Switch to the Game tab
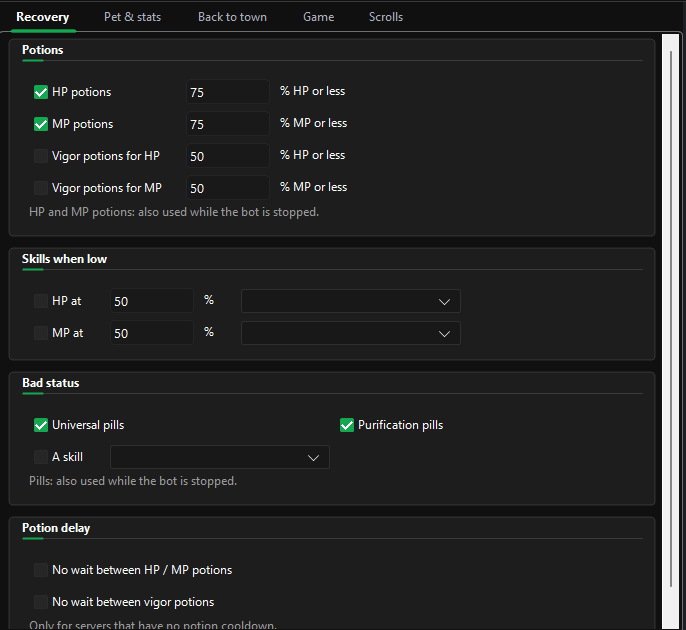This screenshot has width=686, height=630. 318,17
